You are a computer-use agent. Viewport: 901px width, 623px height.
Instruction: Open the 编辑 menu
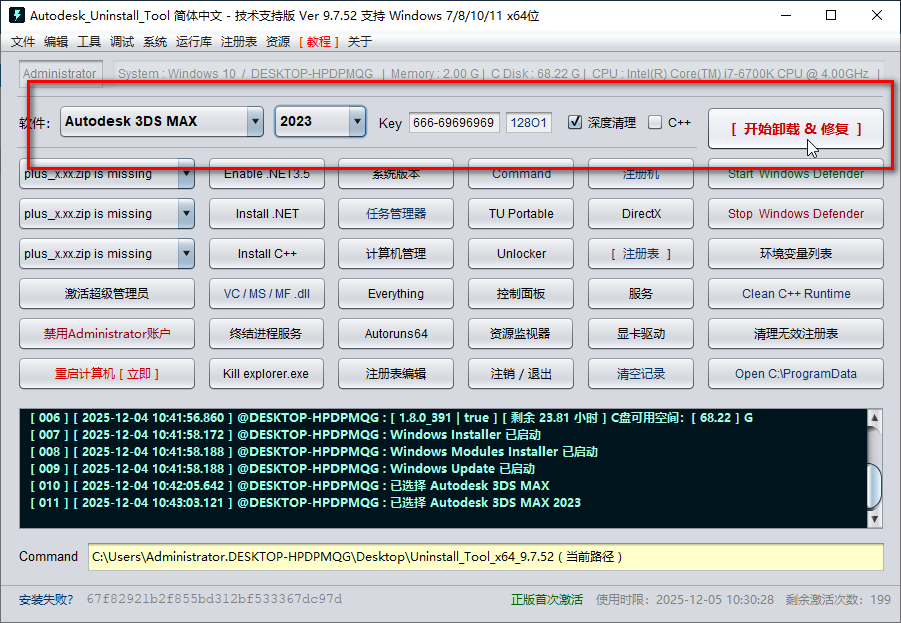click(x=56, y=41)
